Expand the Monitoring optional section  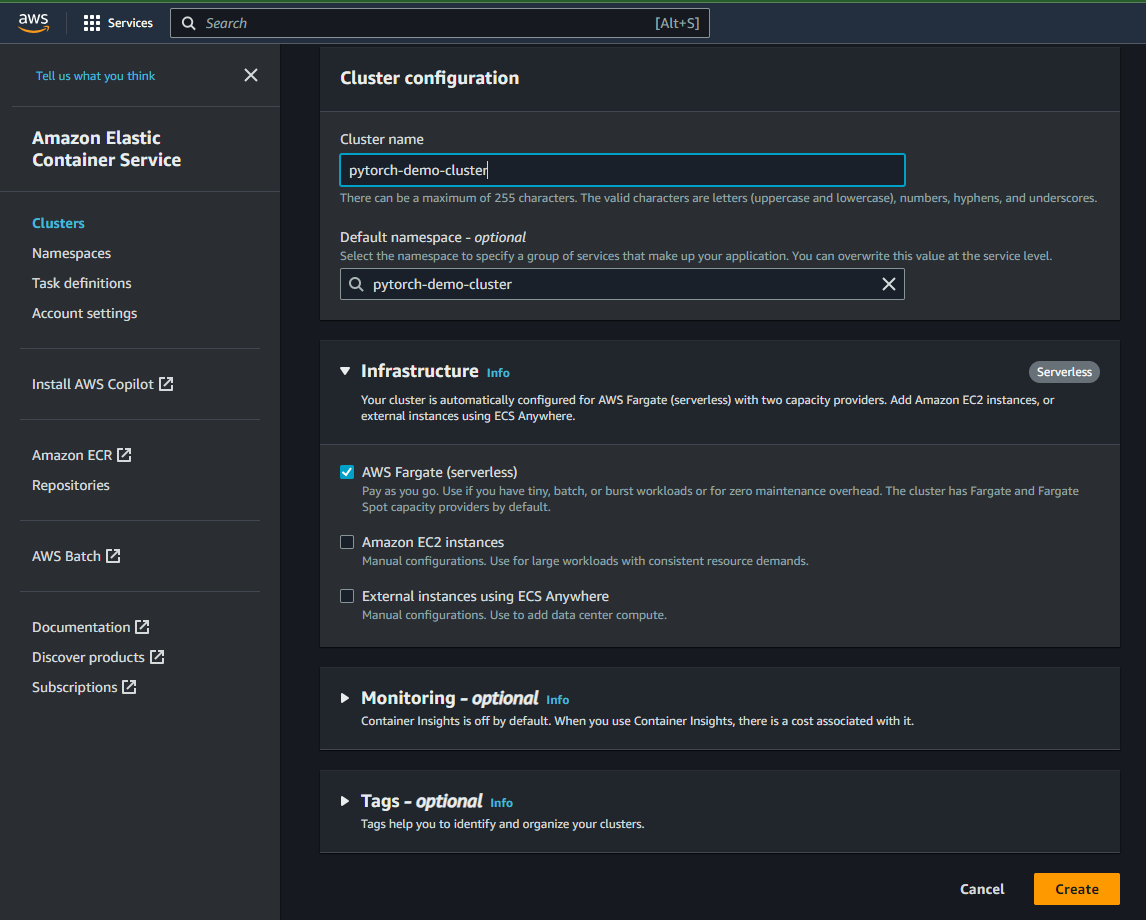(x=345, y=698)
